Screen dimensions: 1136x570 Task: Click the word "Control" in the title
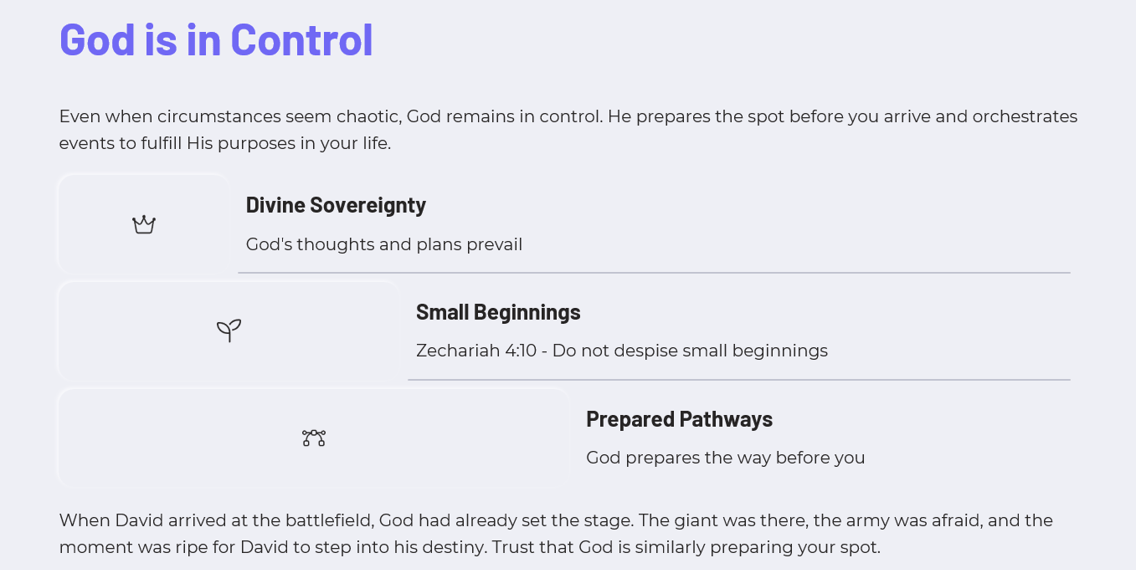(x=301, y=39)
